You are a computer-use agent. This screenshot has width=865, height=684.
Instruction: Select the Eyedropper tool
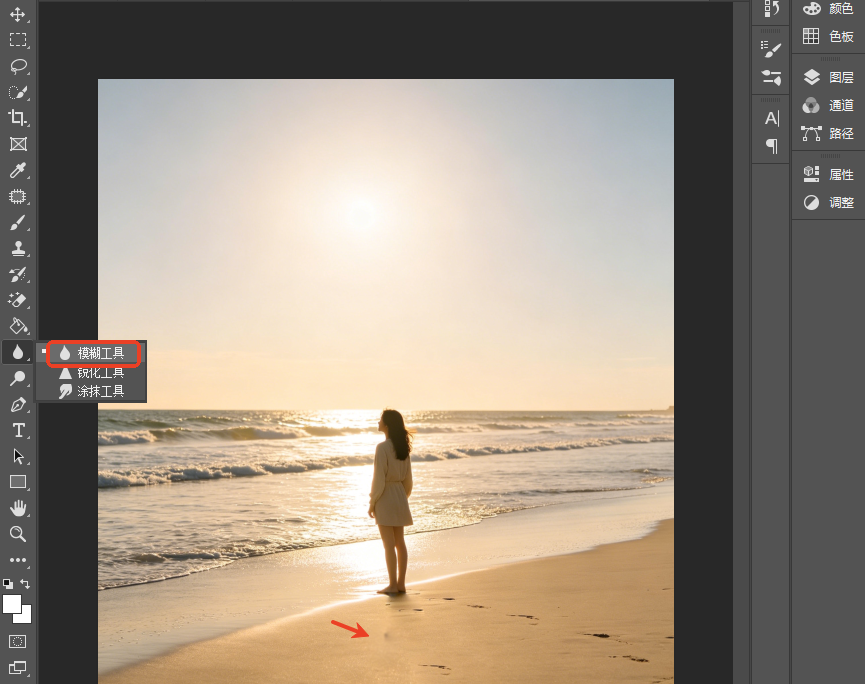tap(18, 170)
